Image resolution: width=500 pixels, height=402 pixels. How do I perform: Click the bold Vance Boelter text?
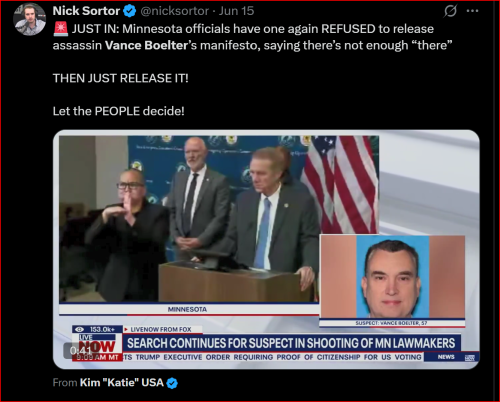pyautogui.click(x=146, y=45)
